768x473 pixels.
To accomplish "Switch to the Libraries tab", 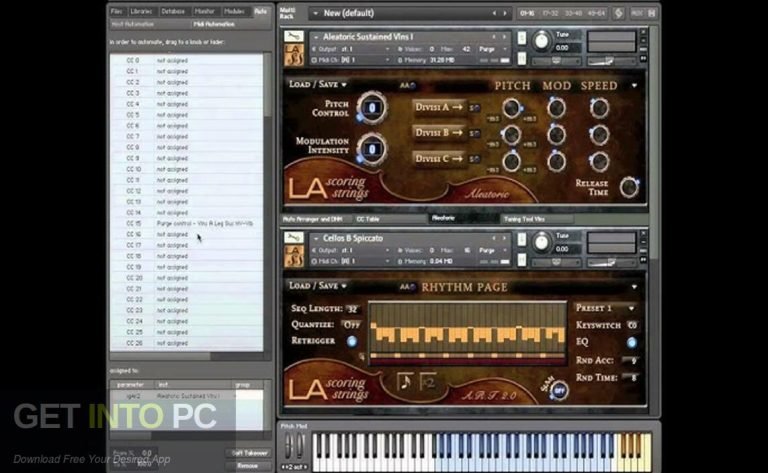I will 142,11.
